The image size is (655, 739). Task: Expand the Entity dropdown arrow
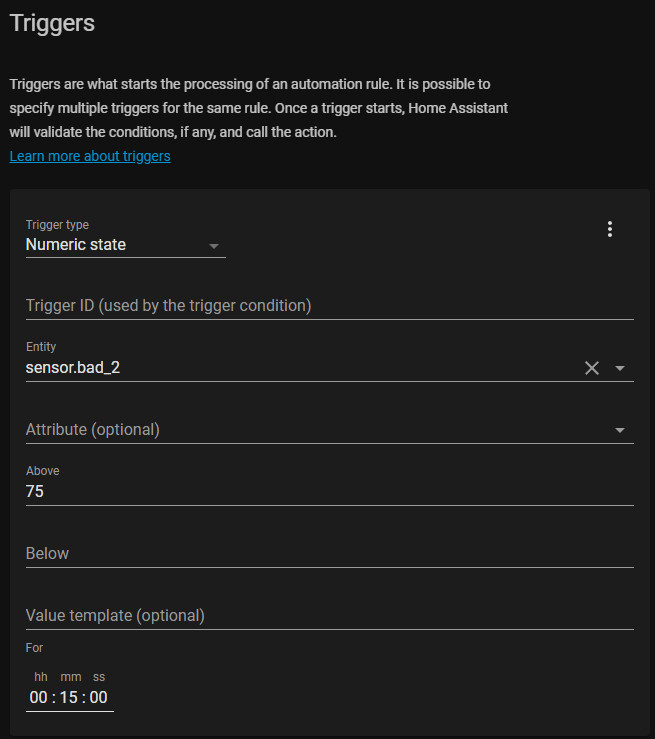click(x=620, y=368)
